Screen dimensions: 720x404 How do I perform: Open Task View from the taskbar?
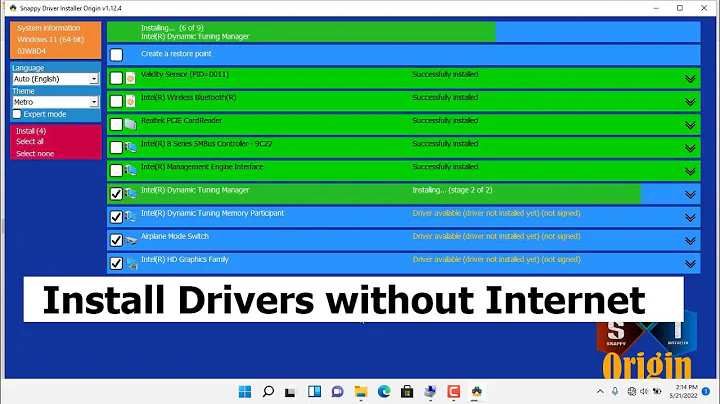tap(290, 392)
